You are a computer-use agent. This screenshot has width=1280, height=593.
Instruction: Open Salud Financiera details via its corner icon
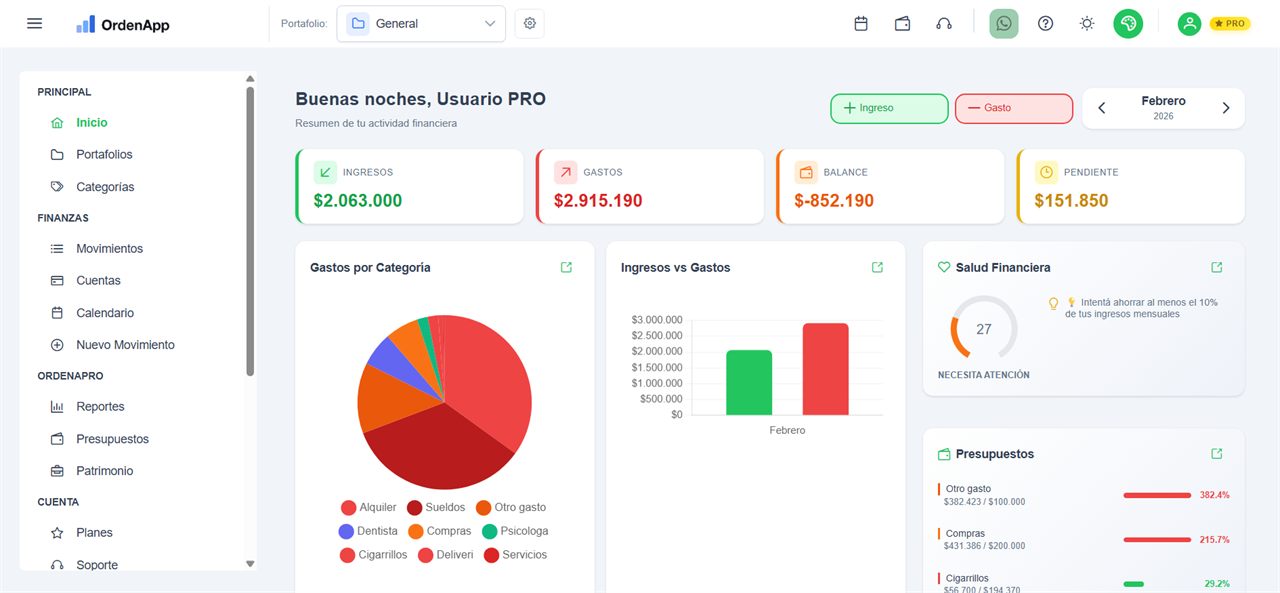[1216, 267]
